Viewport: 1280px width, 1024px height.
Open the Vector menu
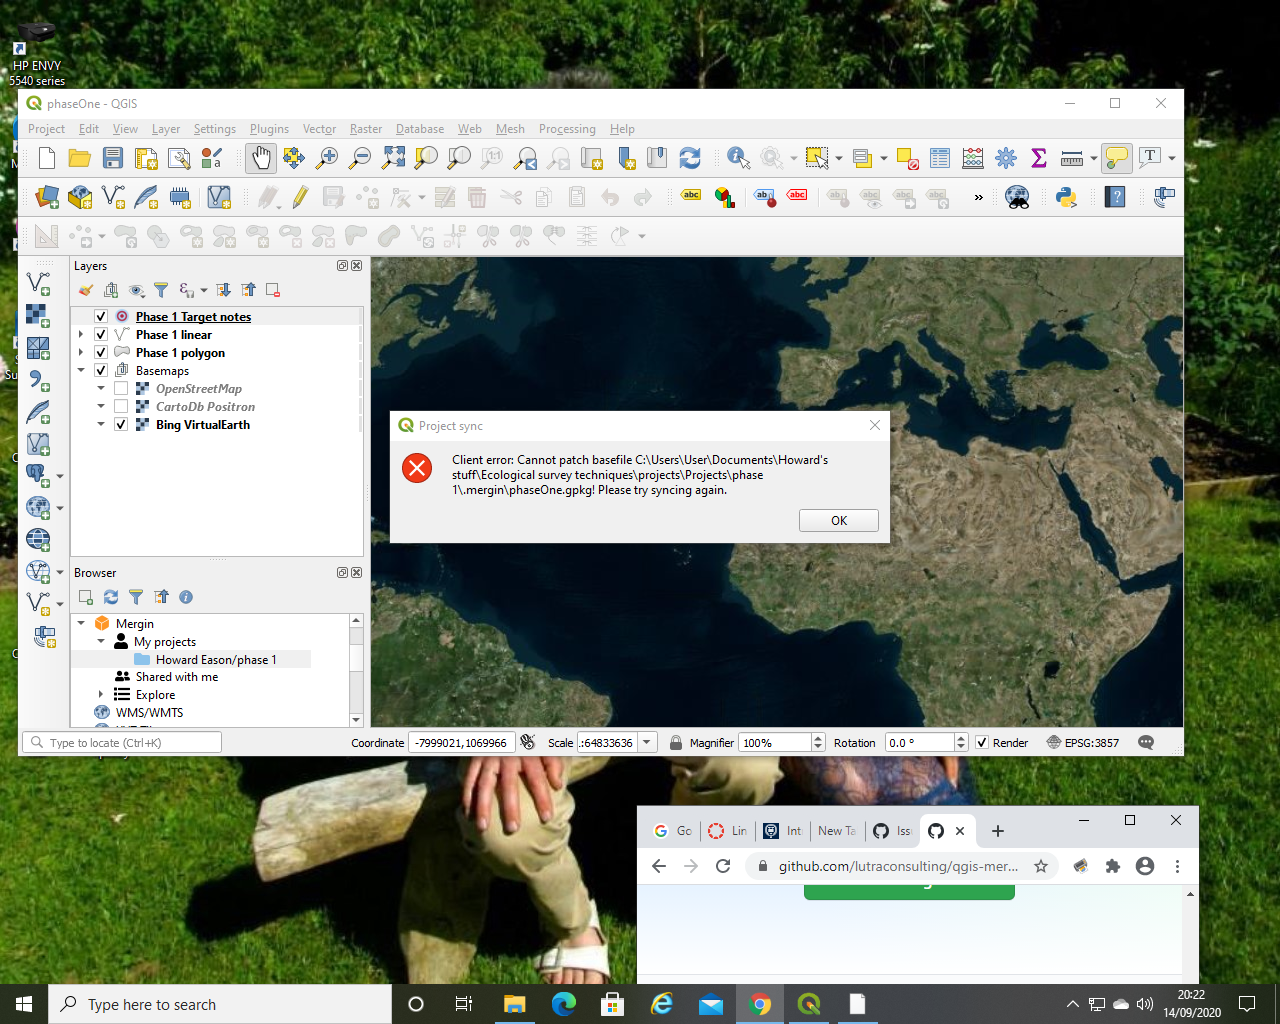click(318, 129)
